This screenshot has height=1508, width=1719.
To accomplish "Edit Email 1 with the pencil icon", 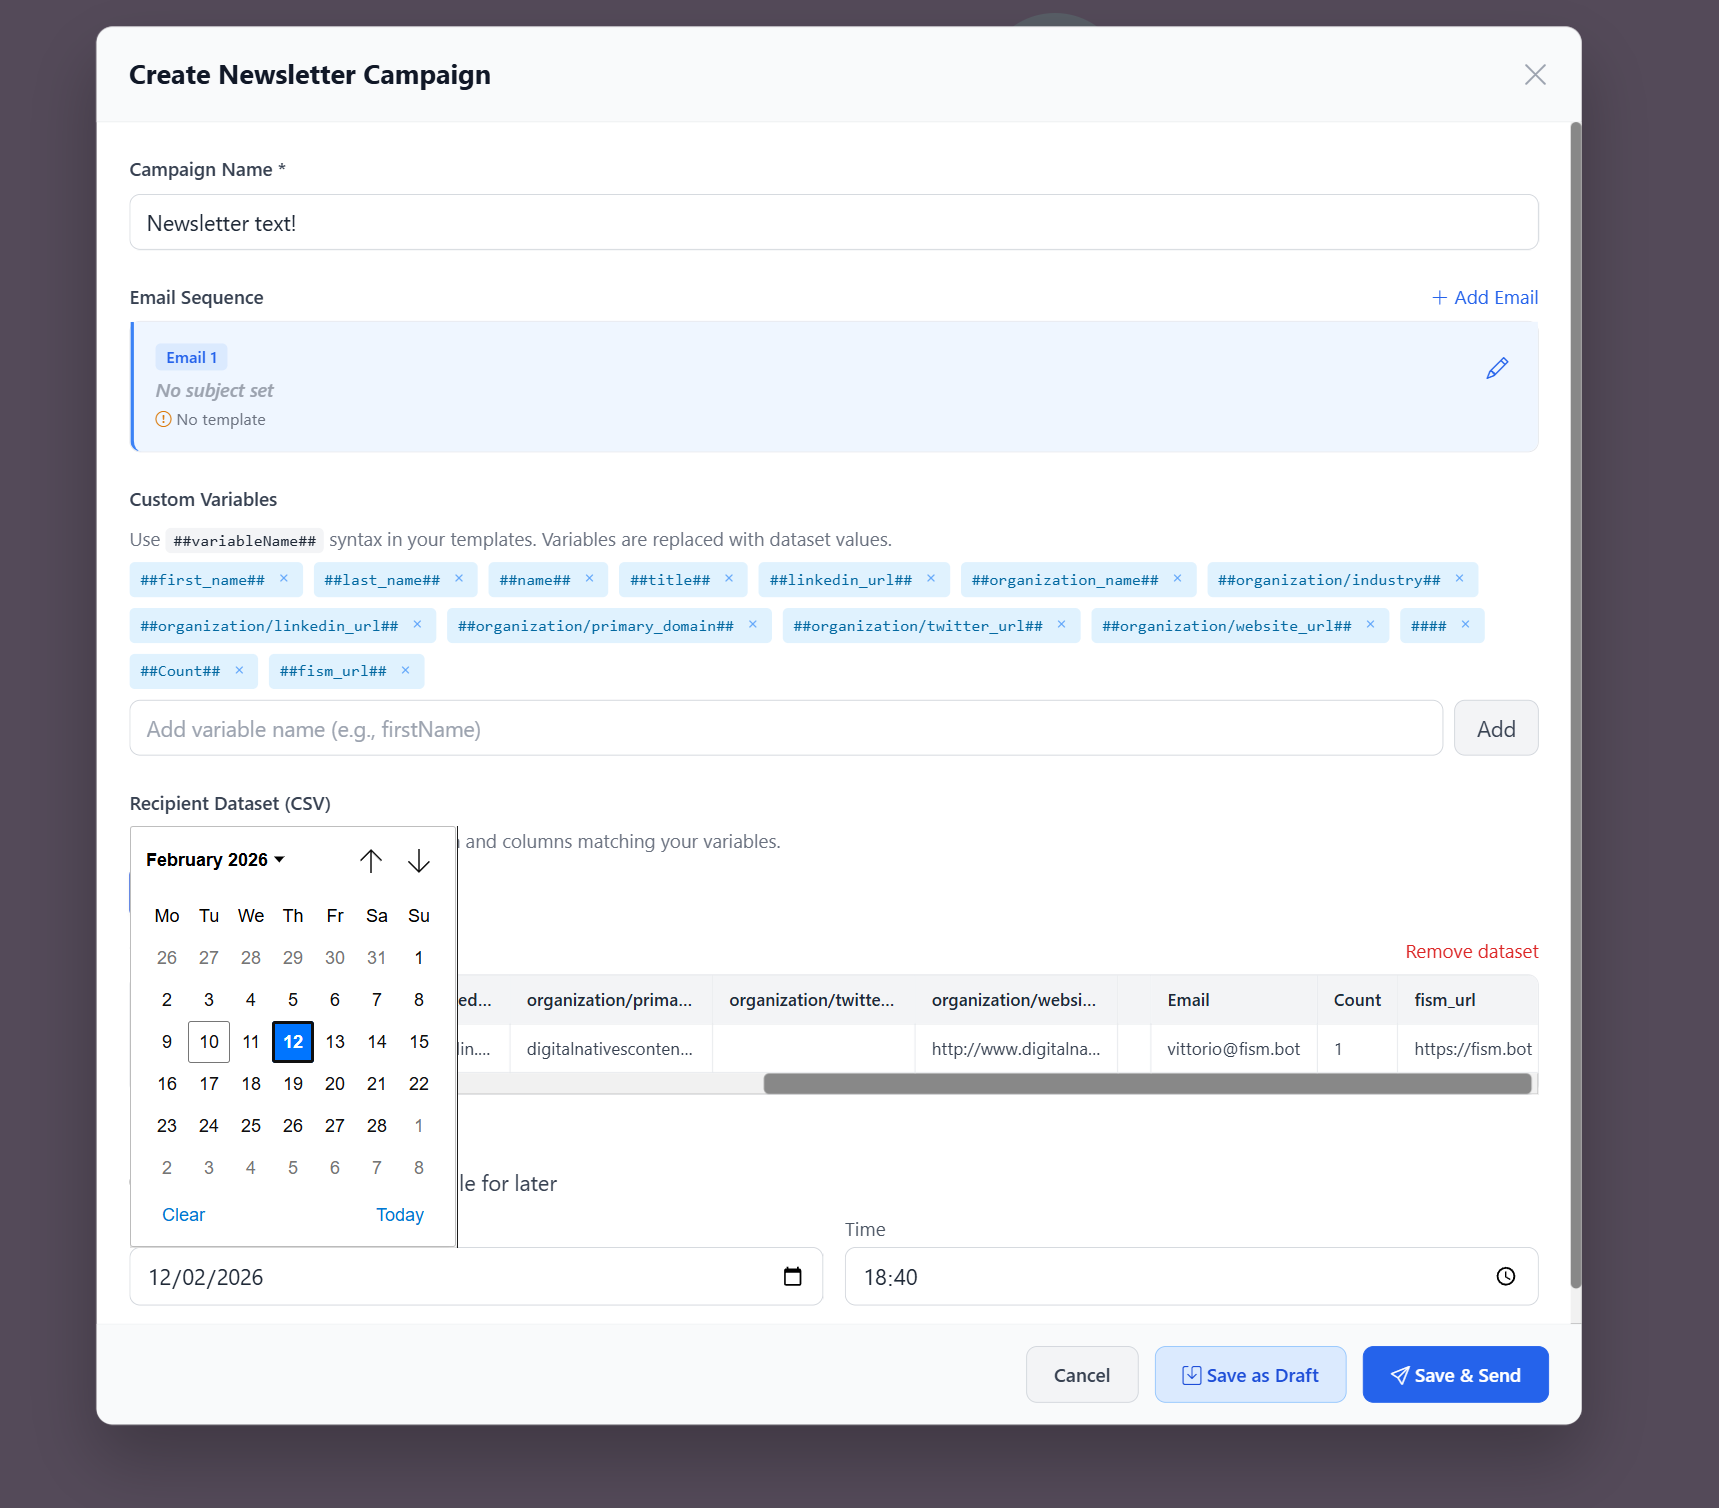I will click(1497, 368).
